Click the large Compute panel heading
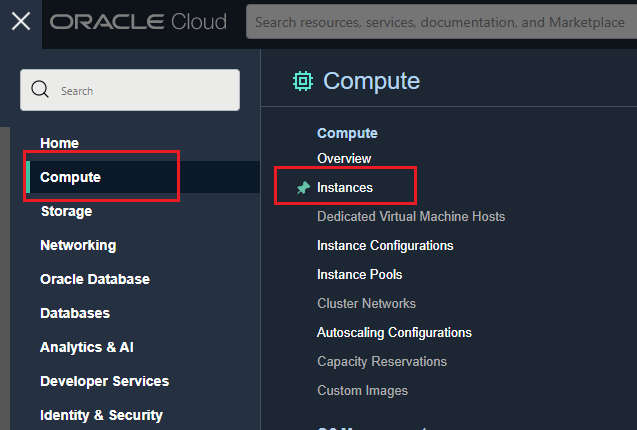The height and width of the screenshot is (430, 637). [x=371, y=81]
